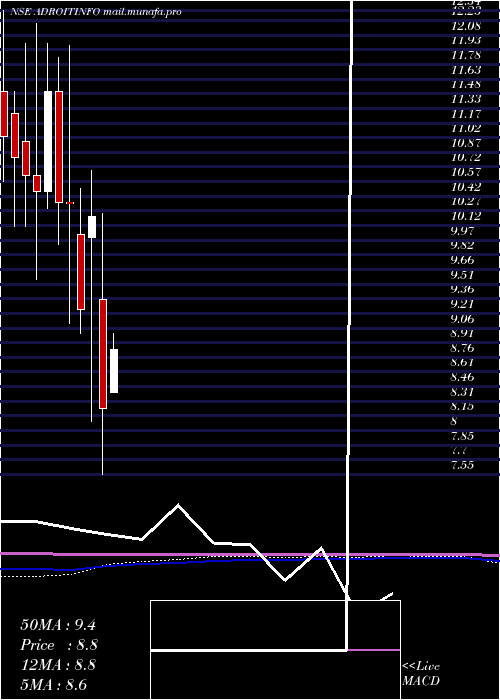This screenshot has width=500, height=700.
Task: Click the '<<Live MACD' label
Action: pyautogui.click(x=421, y=674)
